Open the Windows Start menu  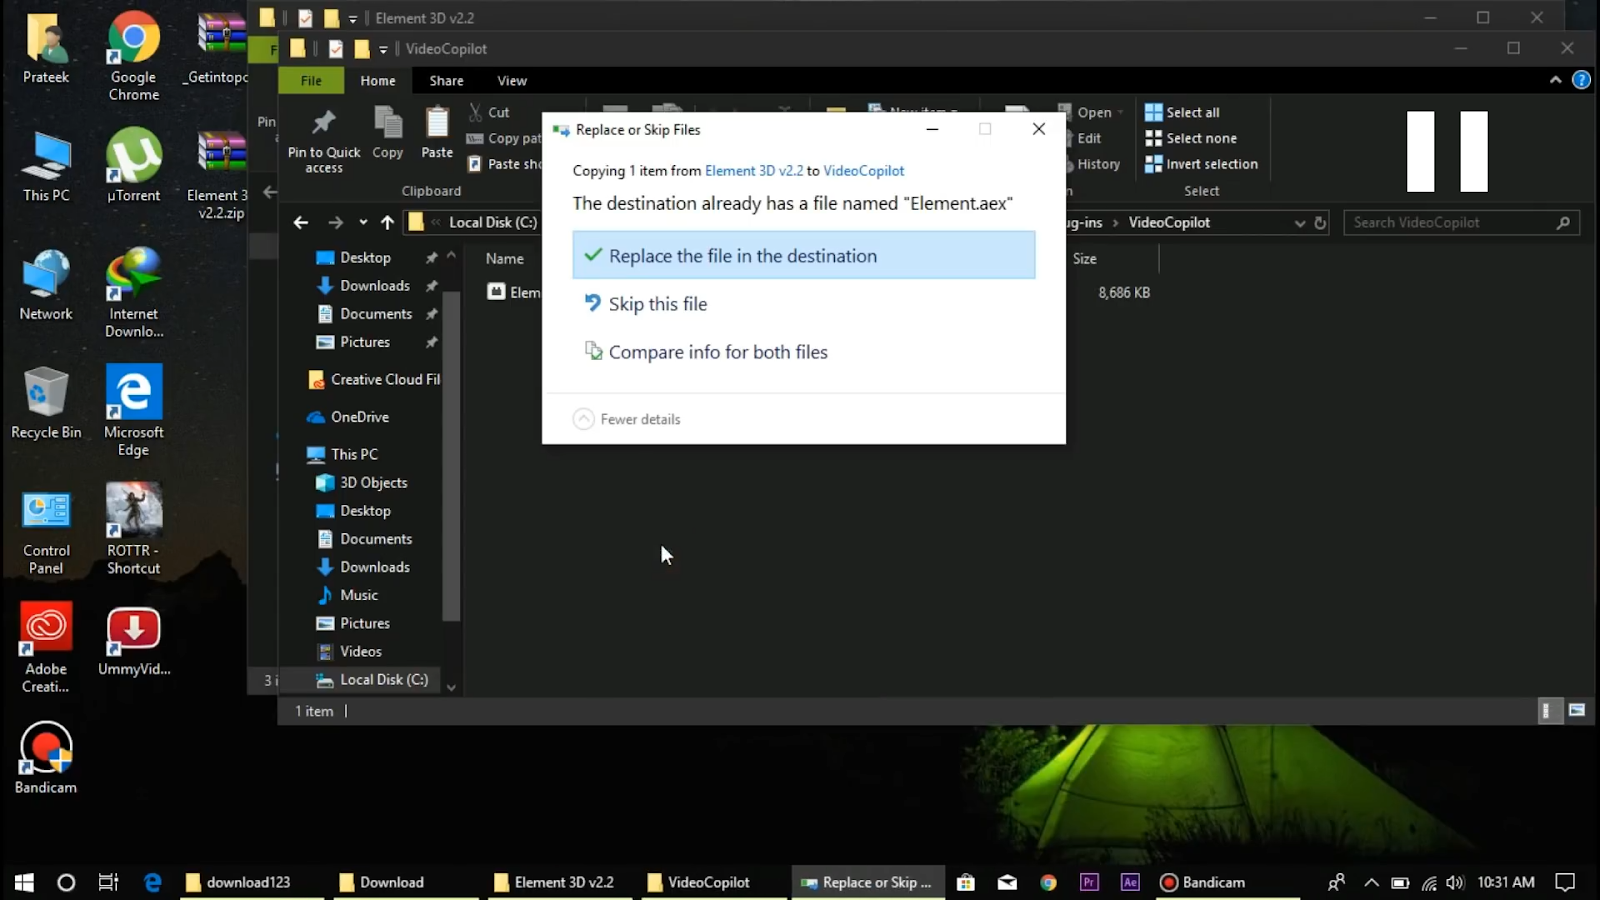point(24,882)
